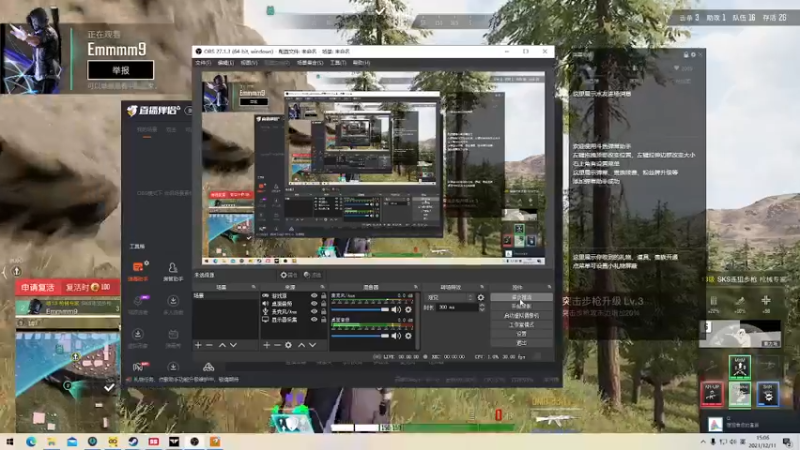Adjust the 桌面音频 volume slider in the mixer
800x450 pixels.
(360, 336)
